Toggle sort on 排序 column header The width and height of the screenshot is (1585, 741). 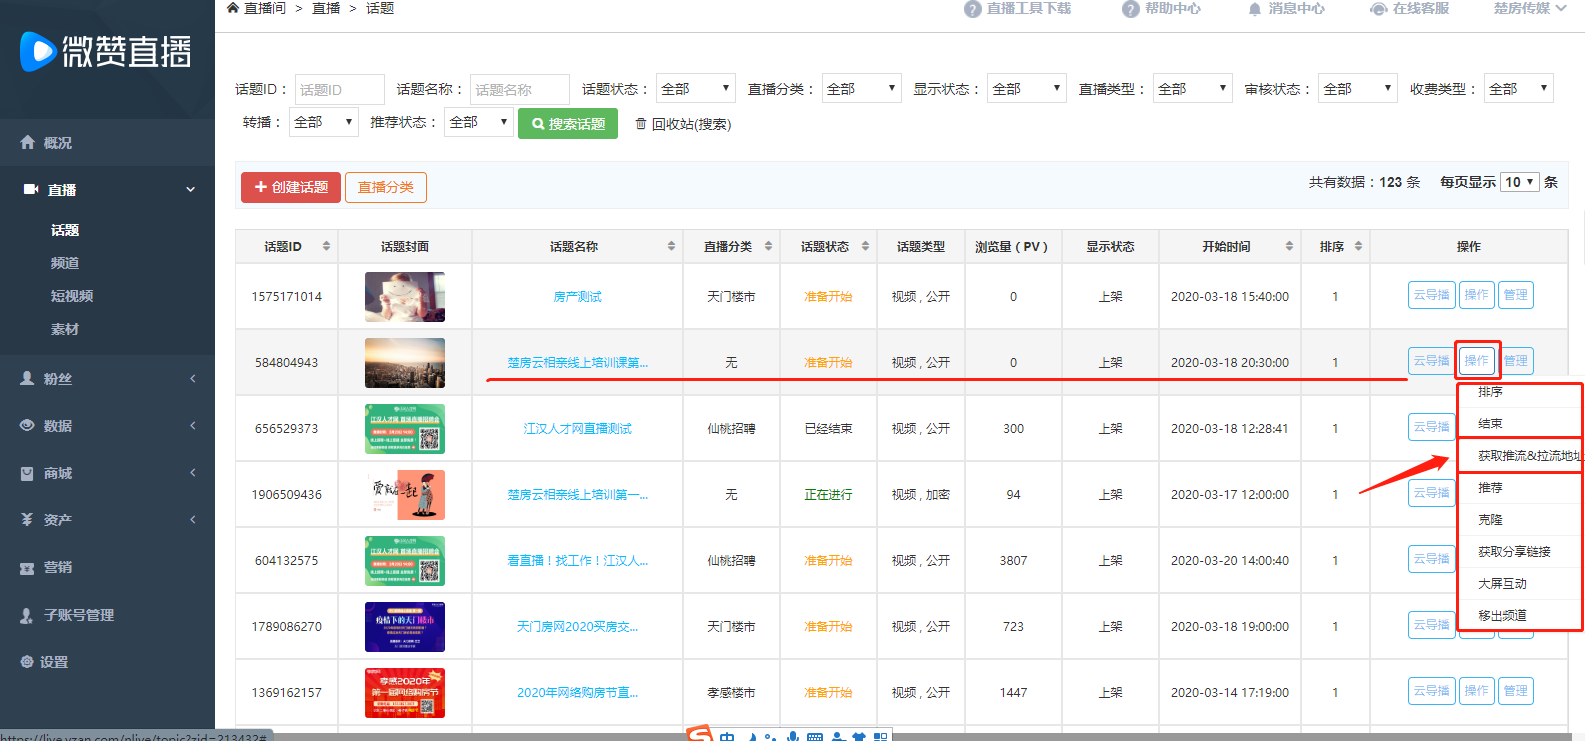[1358, 246]
